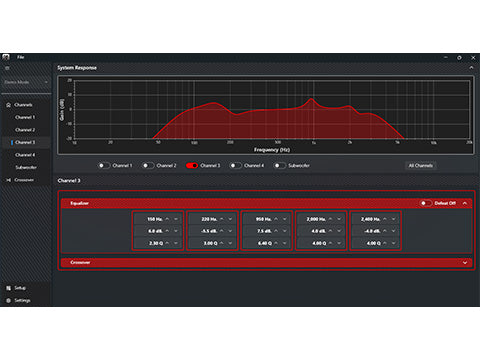The height and width of the screenshot is (360, 480).
Task: Open the hamburger menu in the sidebar
Action: 7,68
